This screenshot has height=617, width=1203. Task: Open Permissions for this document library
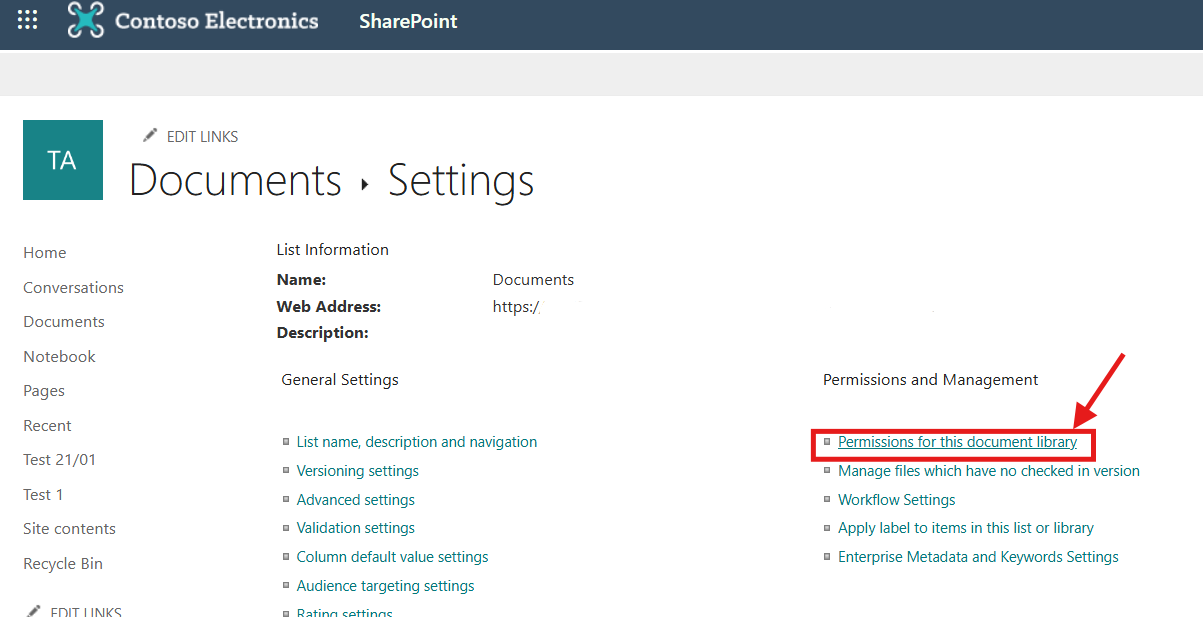(957, 442)
